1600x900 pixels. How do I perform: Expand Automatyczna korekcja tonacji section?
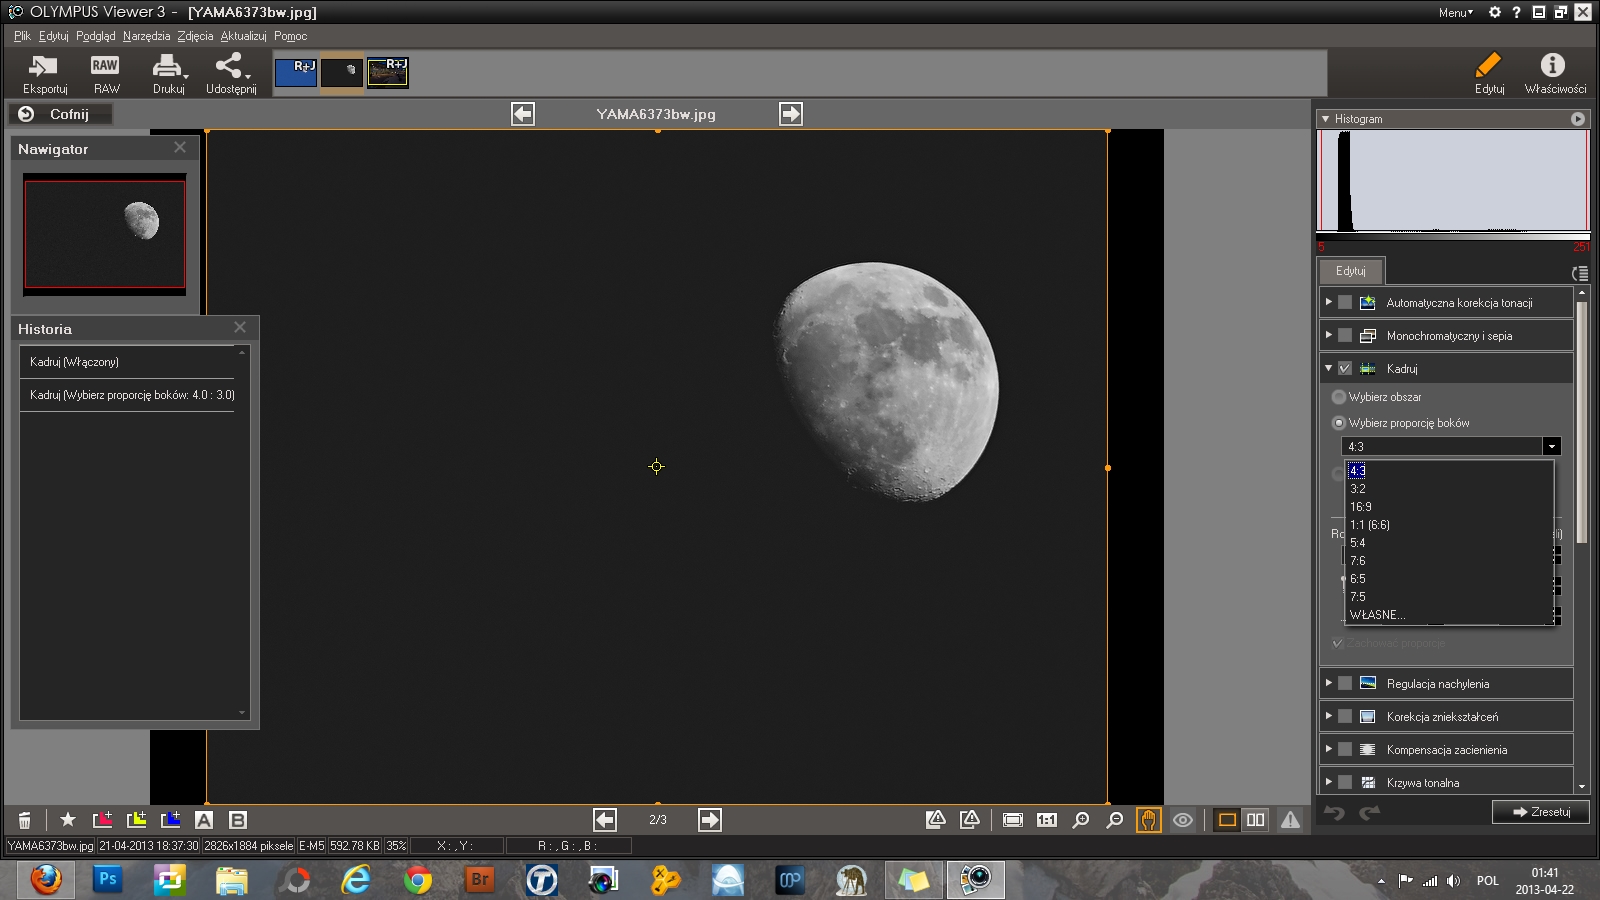click(1328, 302)
